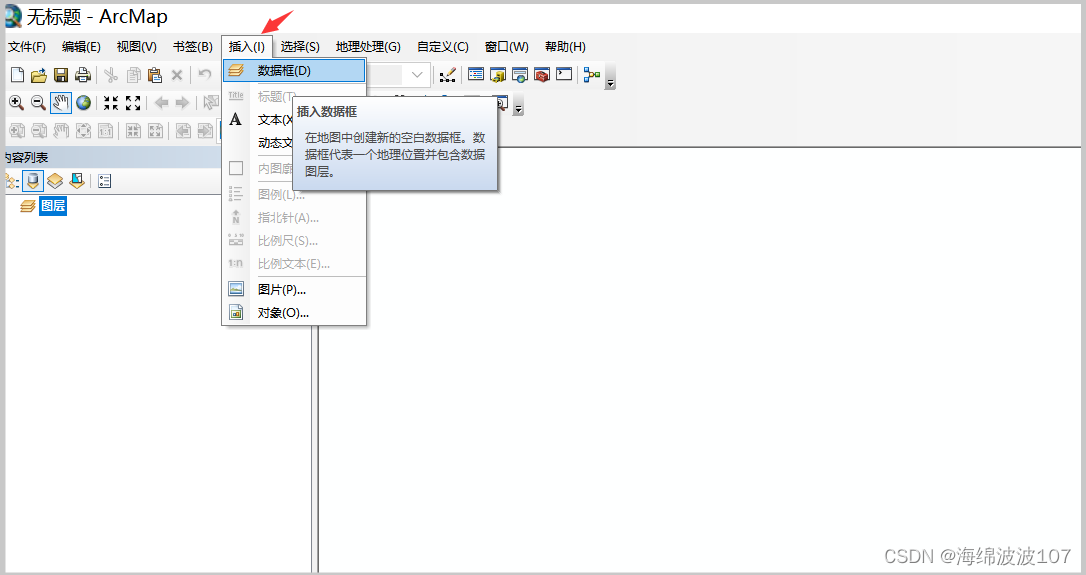1086x575 pixels.
Task: Open the Editor toolbar pencil icon
Action: tap(448, 74)
